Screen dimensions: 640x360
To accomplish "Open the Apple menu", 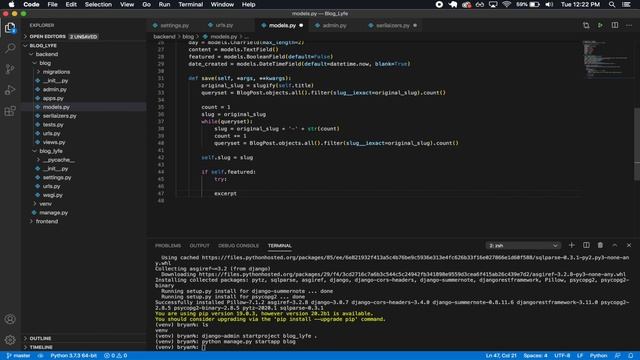I will pos(11,4).
